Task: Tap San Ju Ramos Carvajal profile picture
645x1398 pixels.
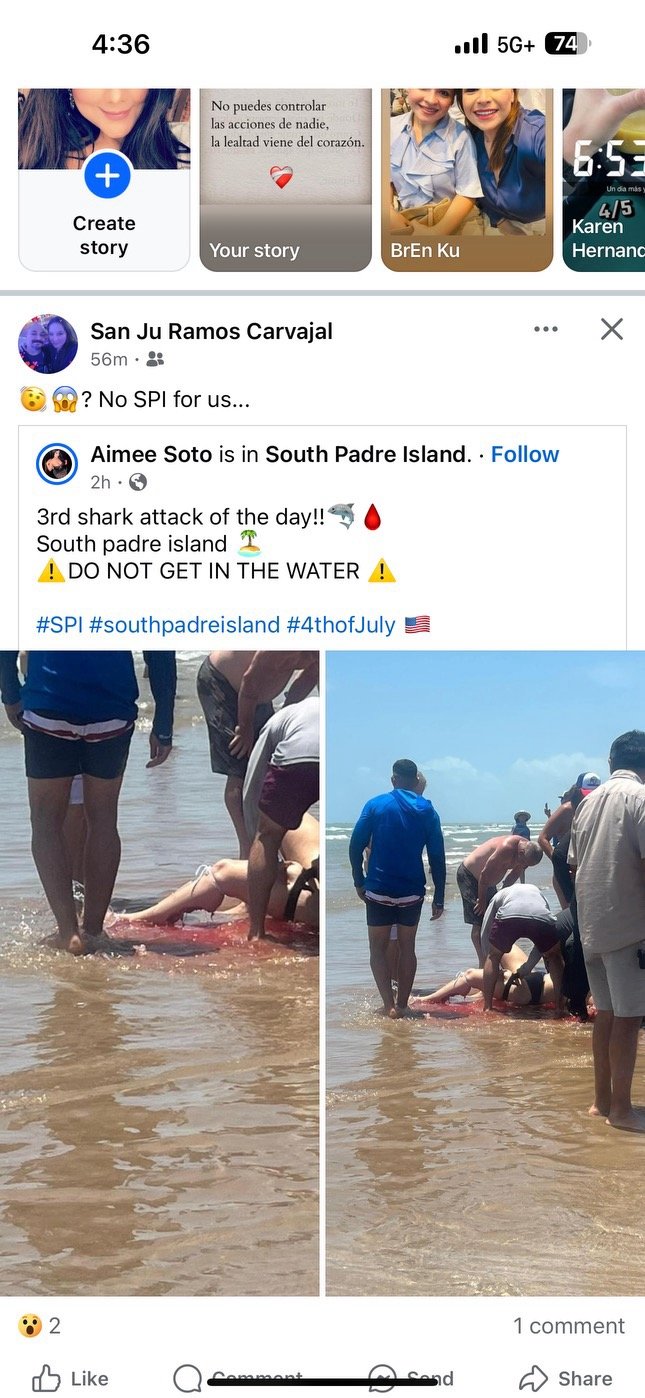Action: (x=48, y=344)
